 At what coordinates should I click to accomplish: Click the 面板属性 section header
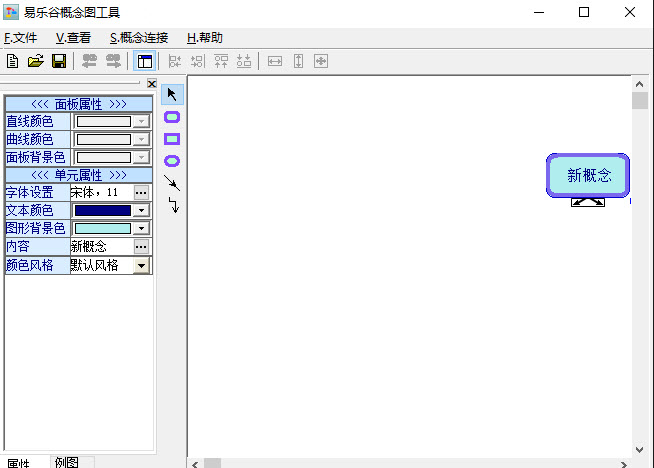coord(79,104)
